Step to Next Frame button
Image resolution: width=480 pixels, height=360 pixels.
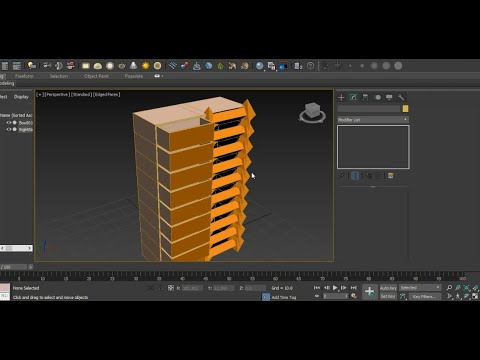(344, 288)
